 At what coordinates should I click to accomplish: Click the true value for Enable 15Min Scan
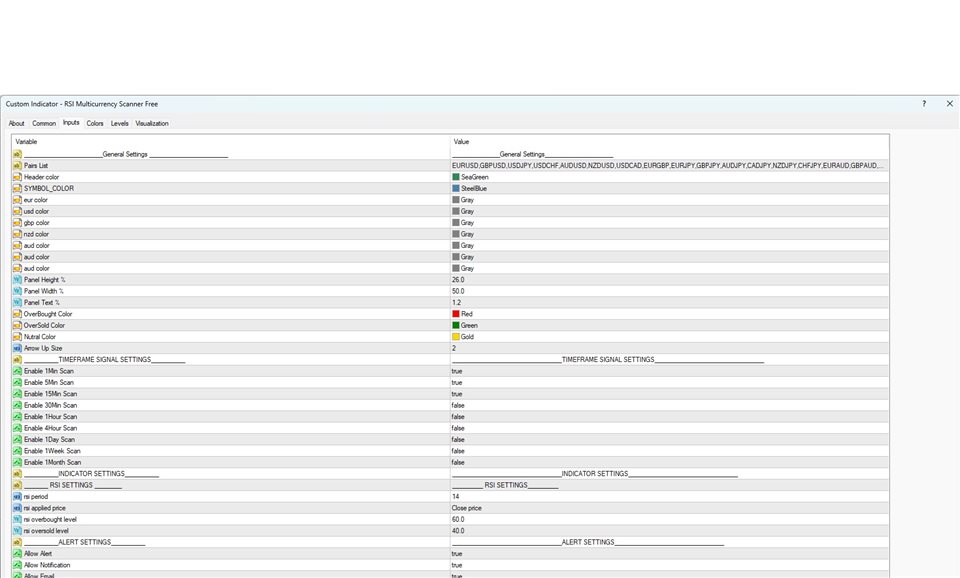click(x=457, y=394)
